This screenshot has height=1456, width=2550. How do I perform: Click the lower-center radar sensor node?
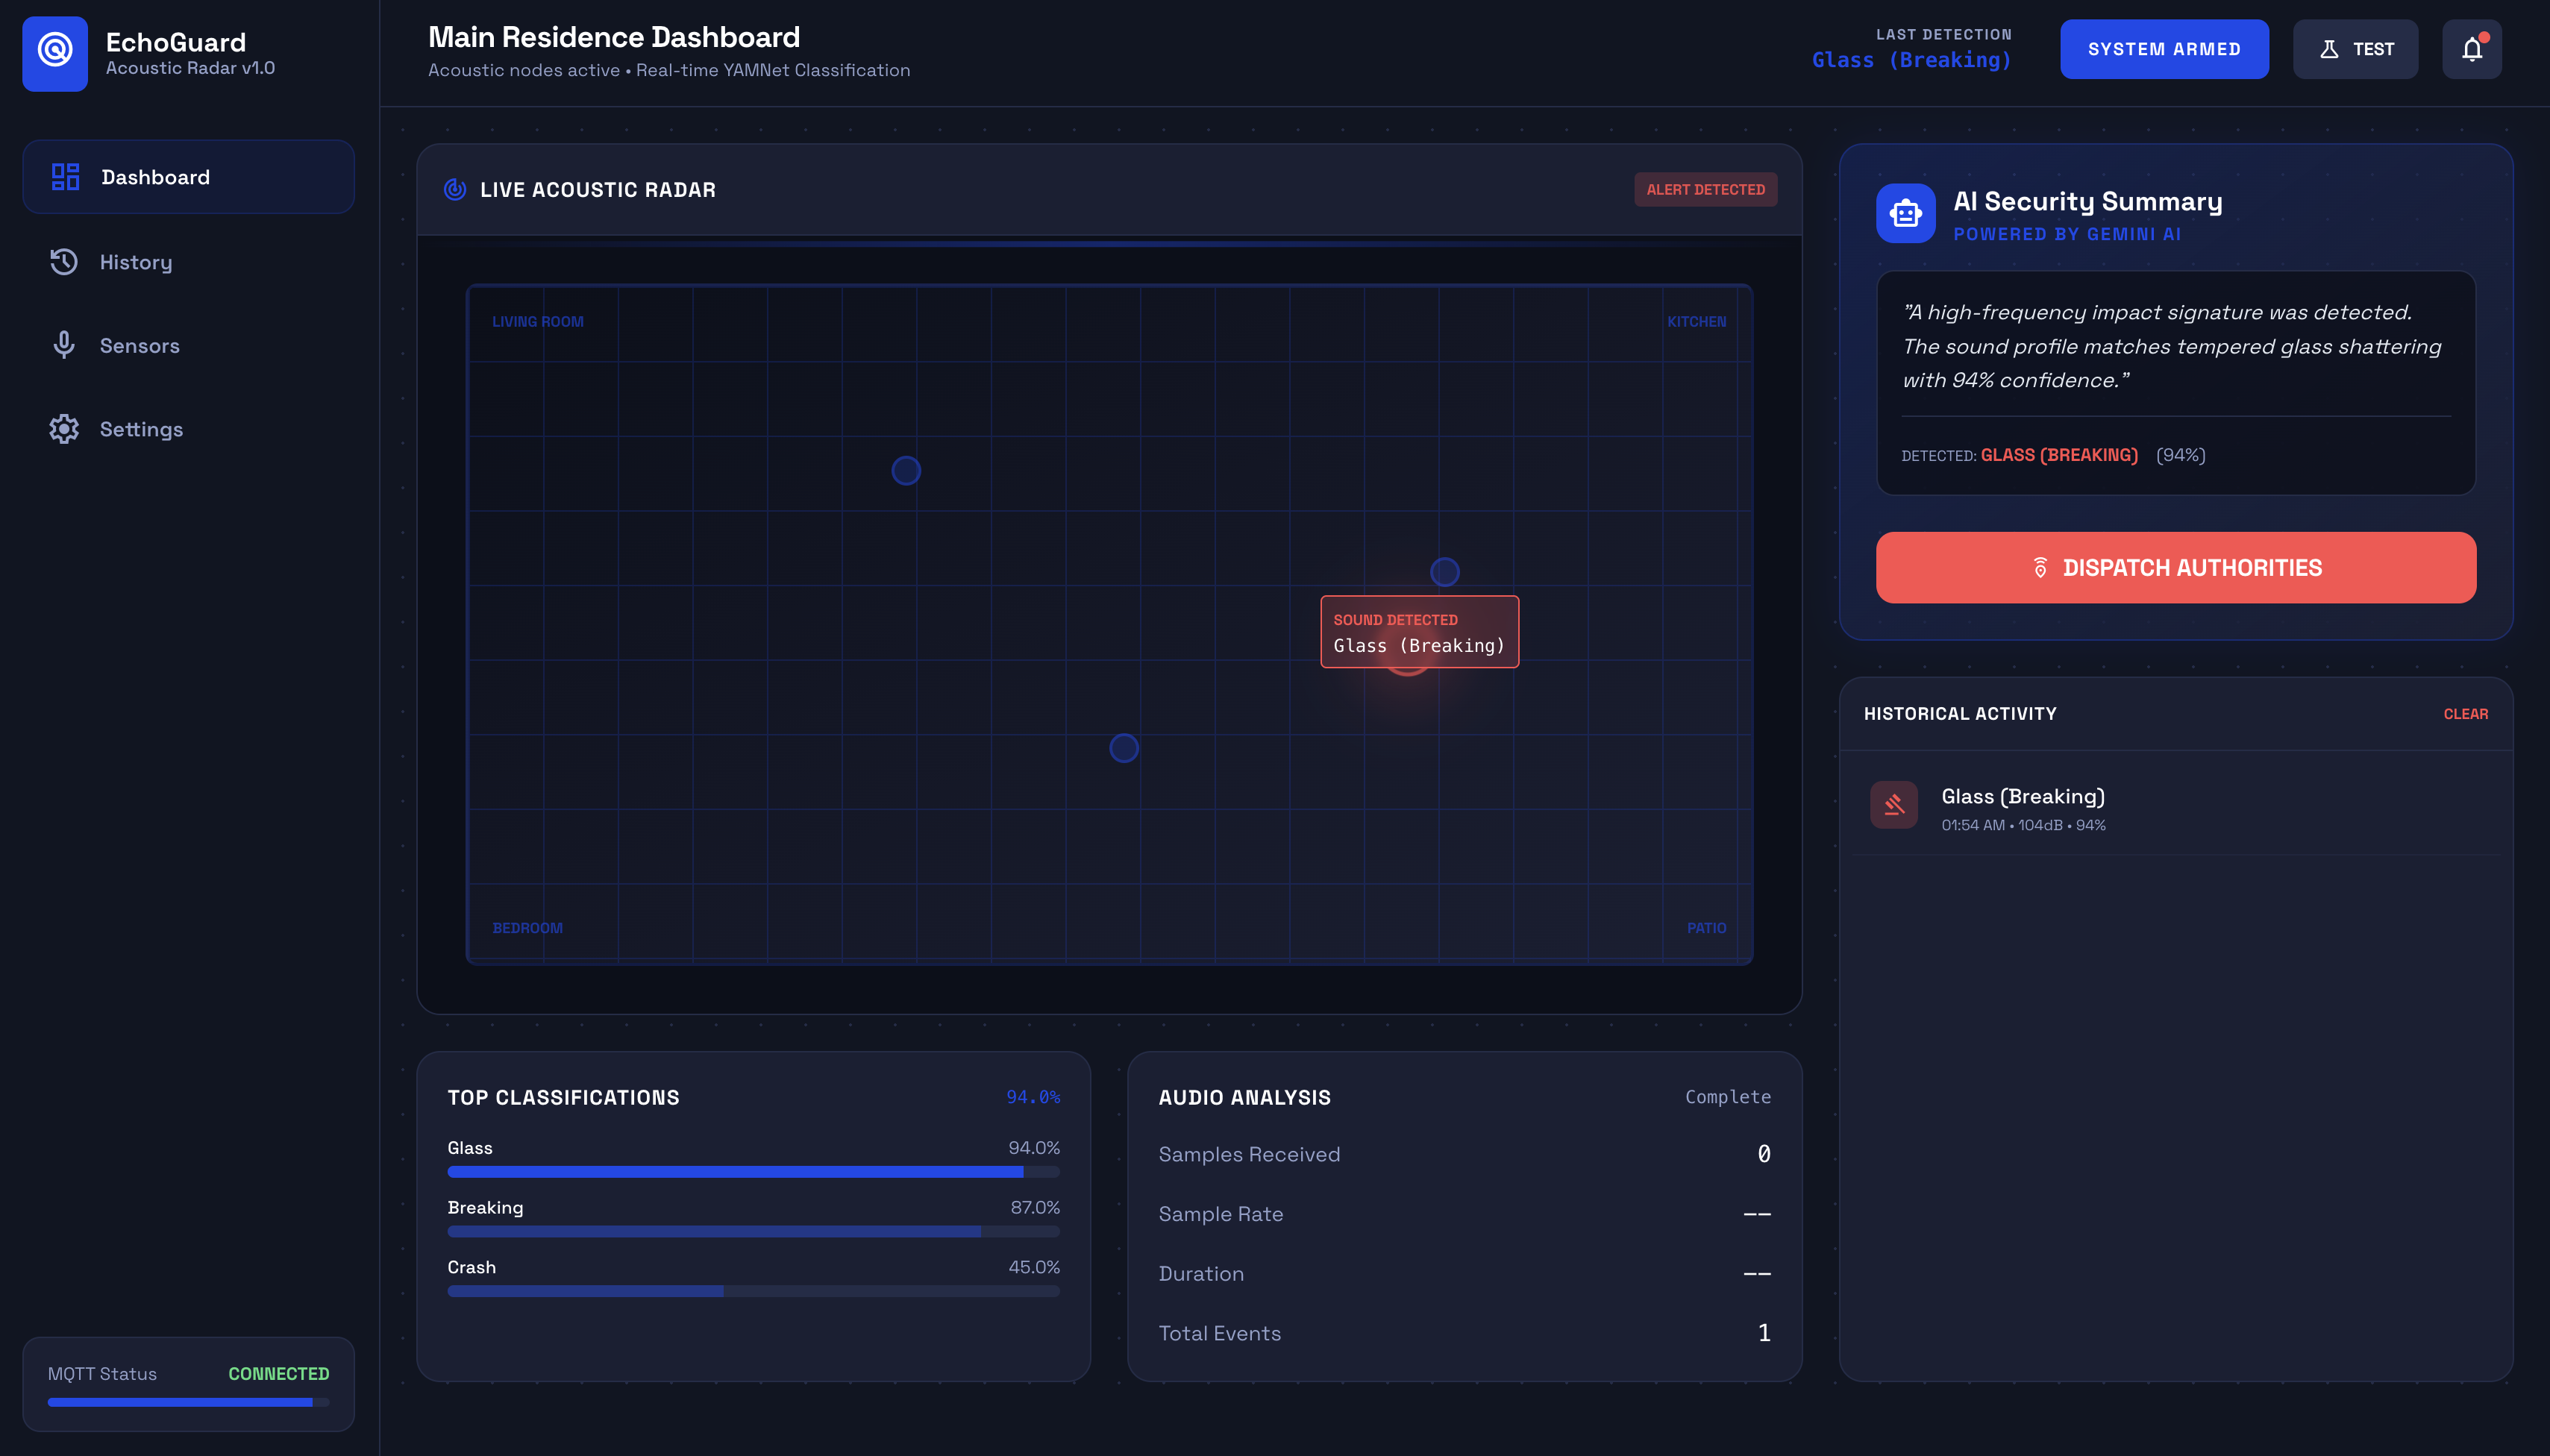click(x=1124, y=748)
